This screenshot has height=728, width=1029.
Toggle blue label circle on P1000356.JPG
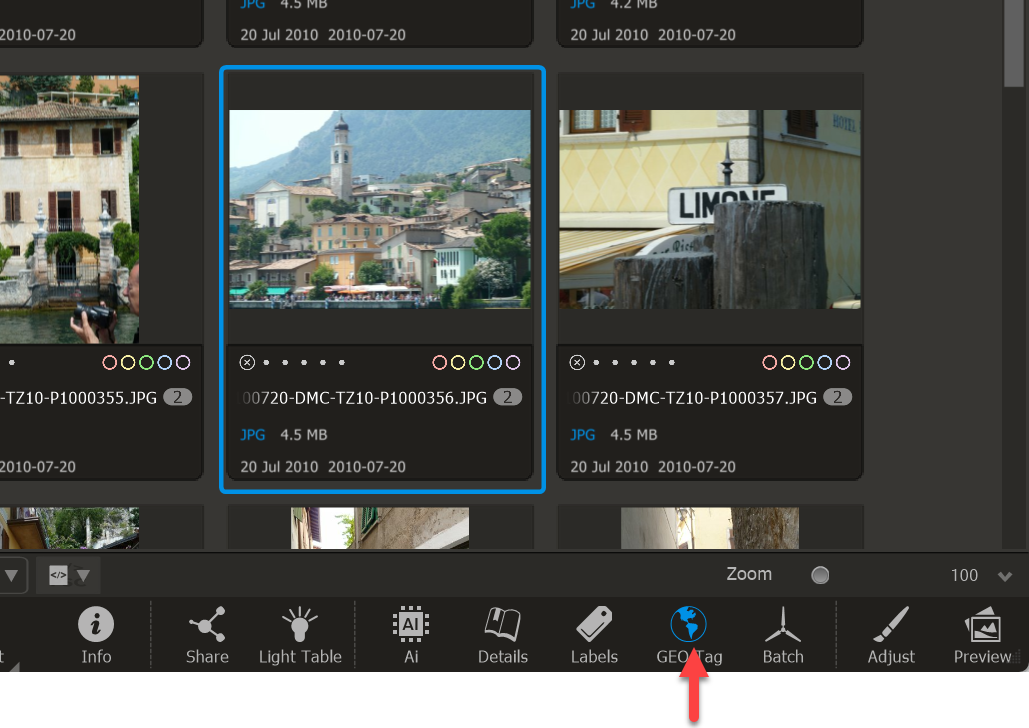point(495,362)
